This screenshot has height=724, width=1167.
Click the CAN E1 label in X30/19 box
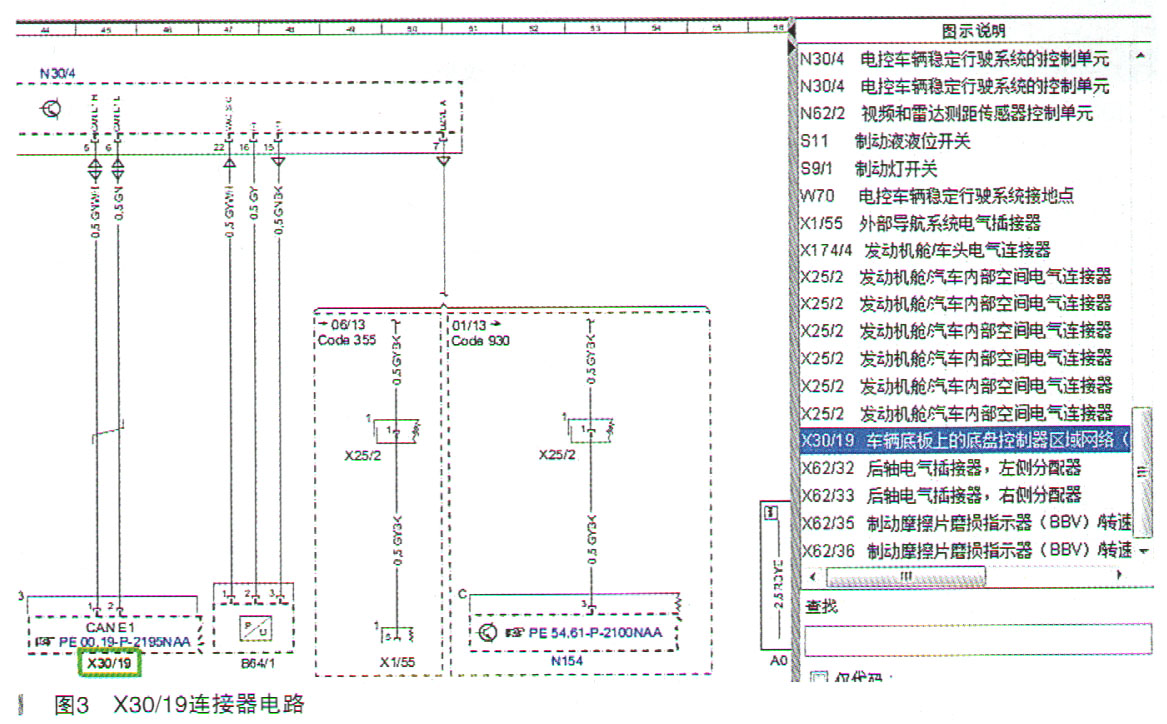[x=110, y=627]
